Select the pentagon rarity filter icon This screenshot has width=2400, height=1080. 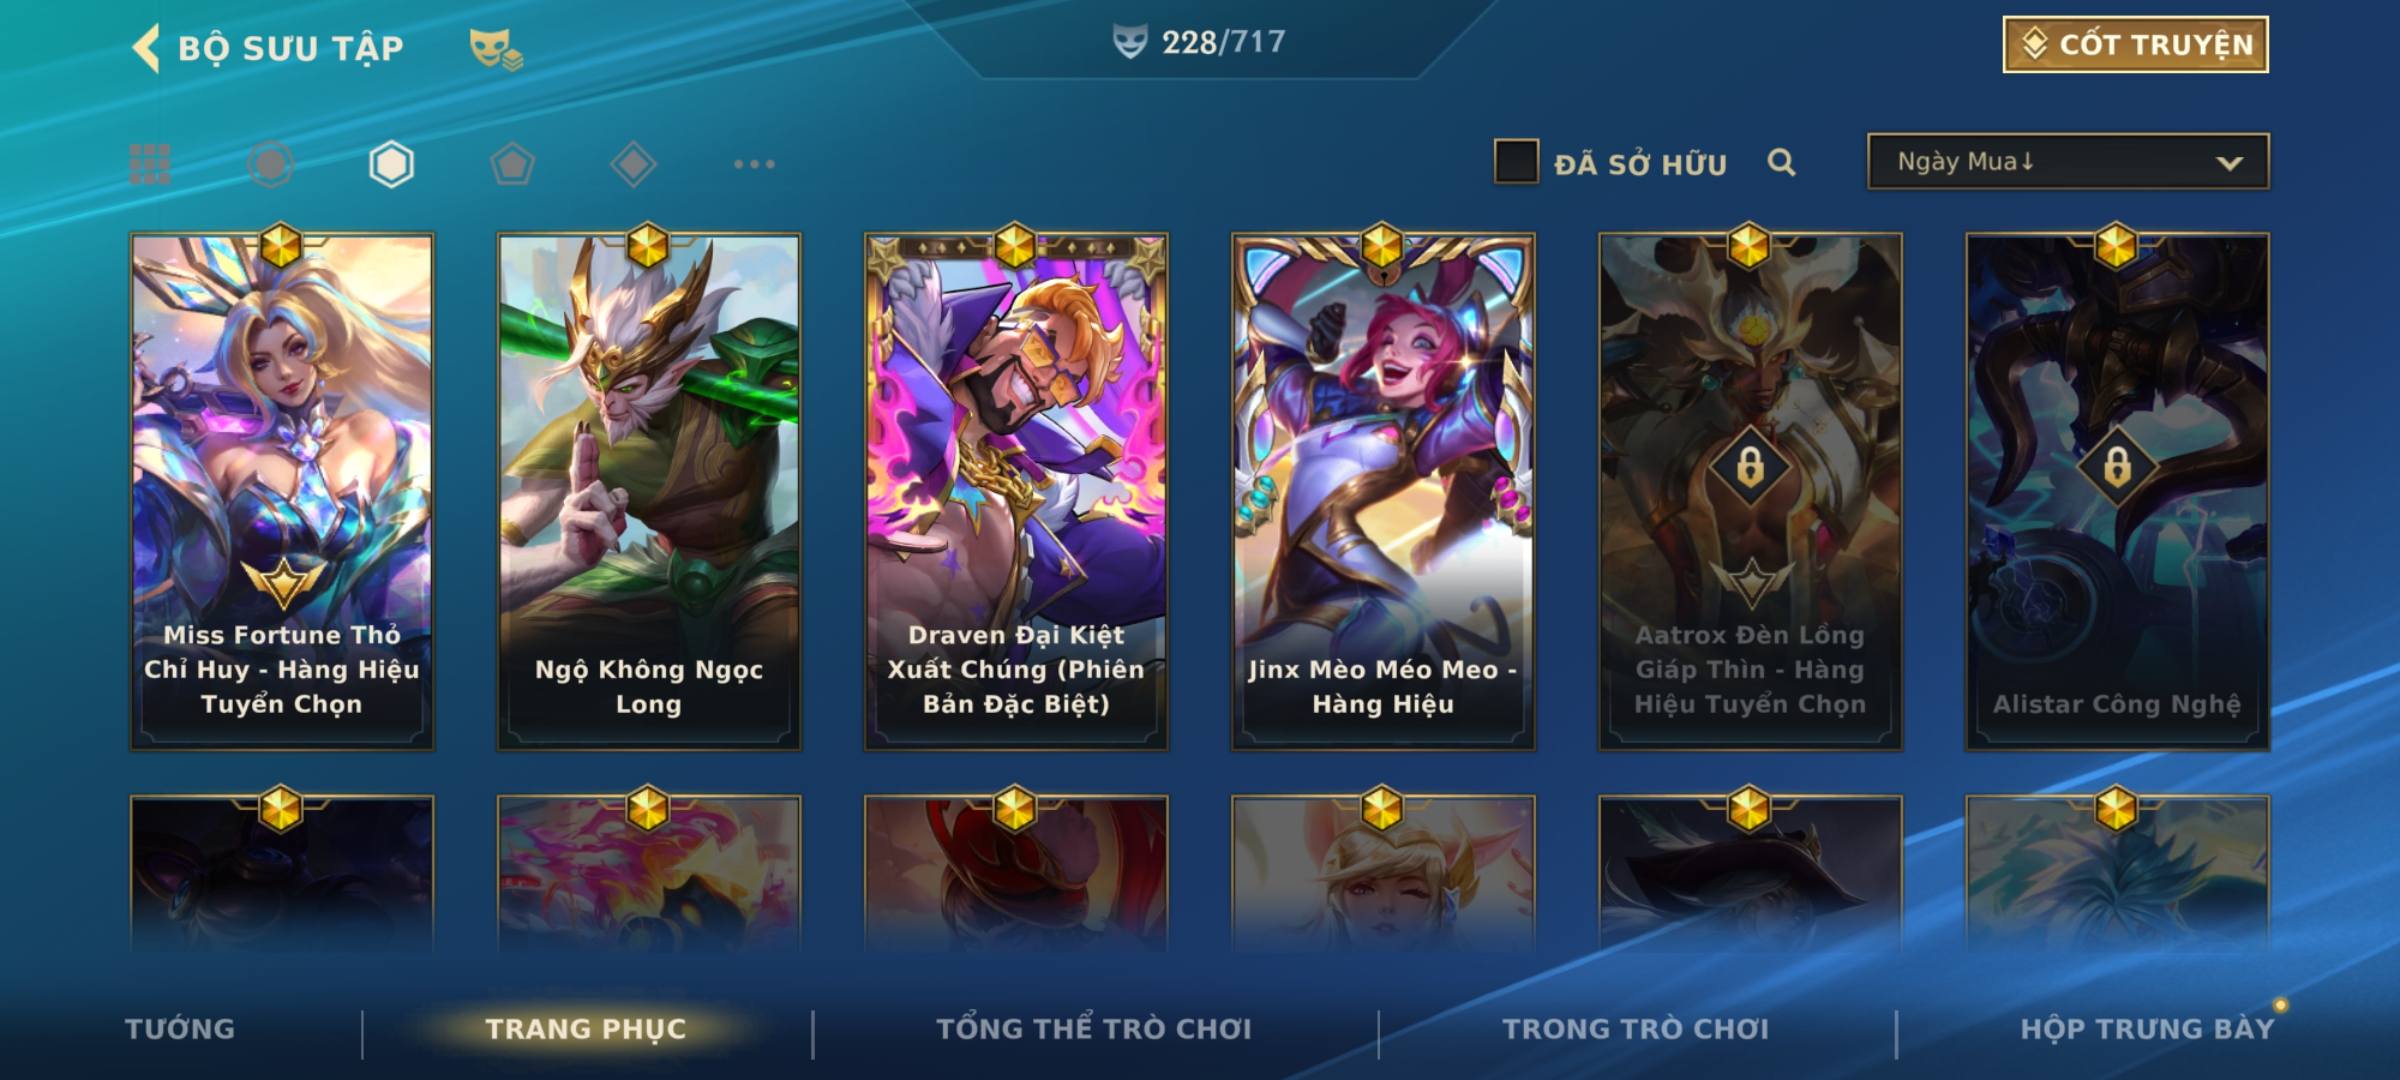(x=512, y=164)
